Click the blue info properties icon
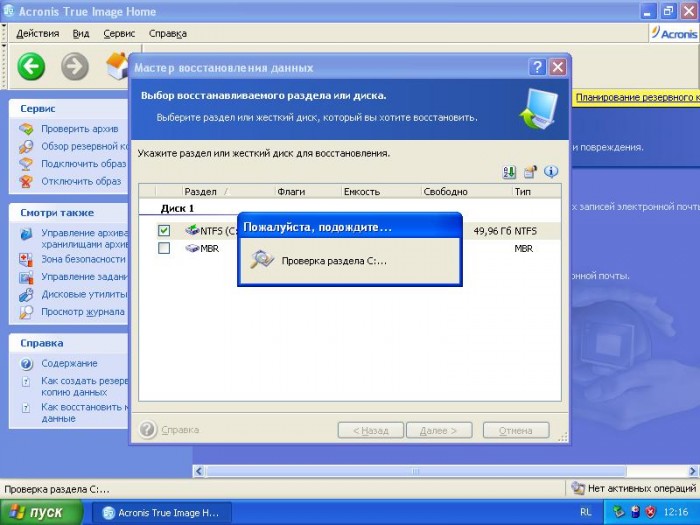 click(x=551, y=171)
